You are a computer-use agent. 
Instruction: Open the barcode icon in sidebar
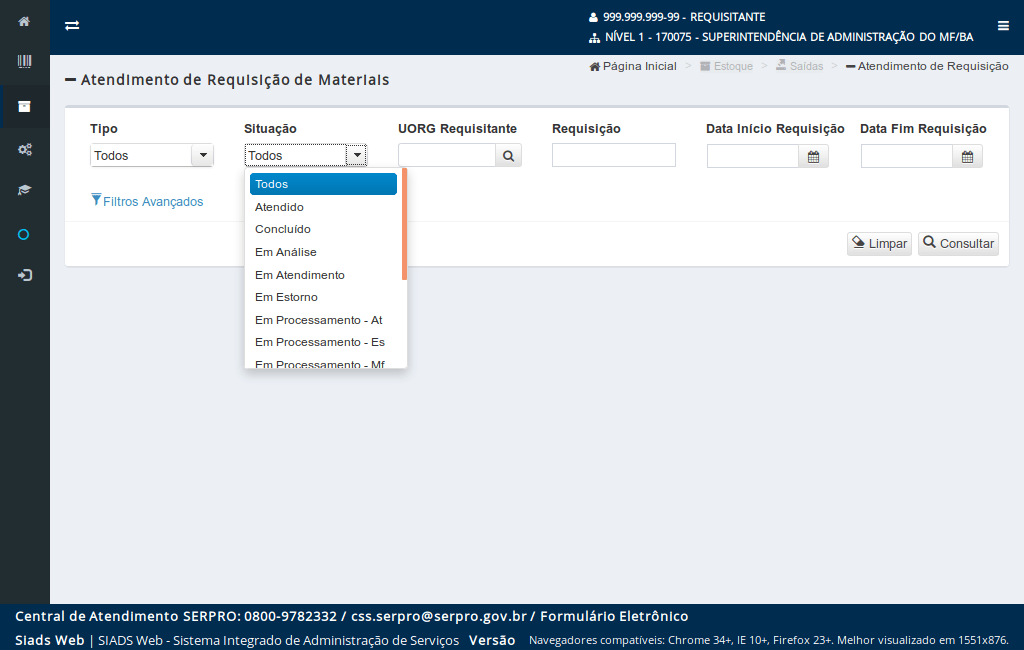24,61
